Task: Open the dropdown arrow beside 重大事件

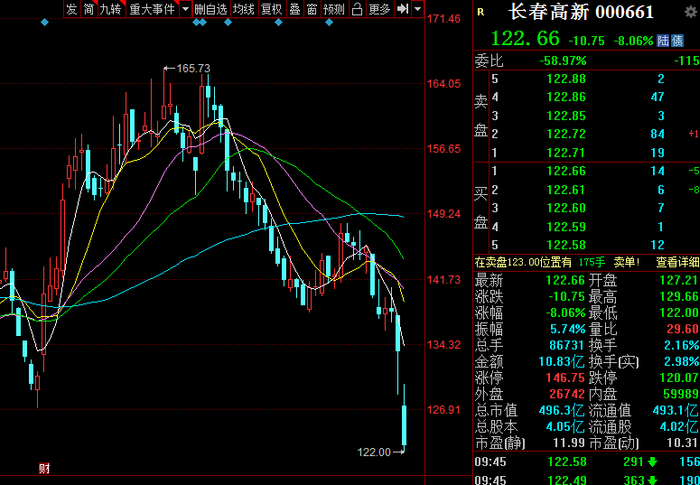Action: pos(186,9)
